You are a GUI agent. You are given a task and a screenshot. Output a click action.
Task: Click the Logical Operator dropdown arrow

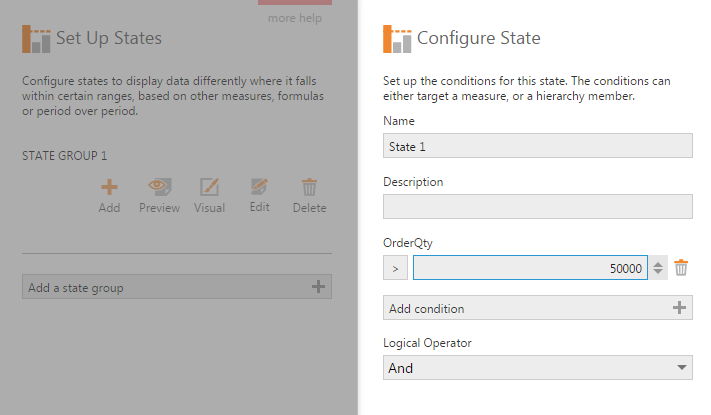[x=681, y=367]
